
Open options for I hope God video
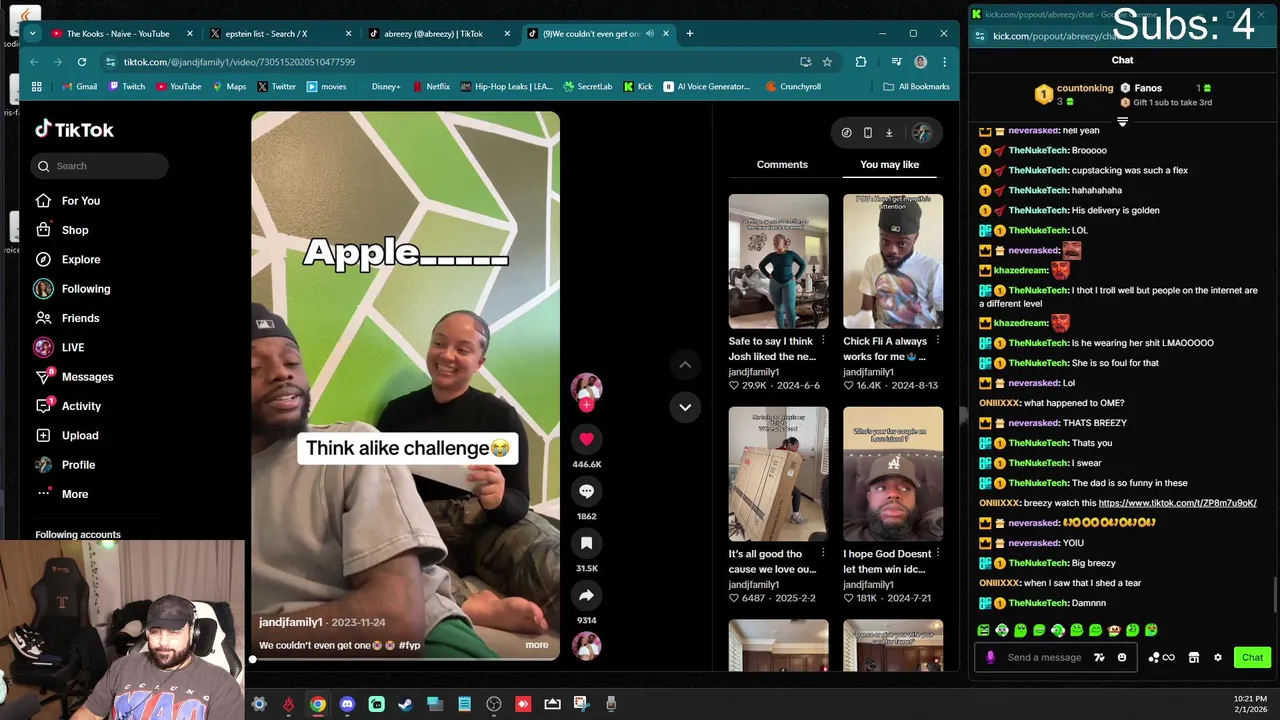click(x=937, y=553)
